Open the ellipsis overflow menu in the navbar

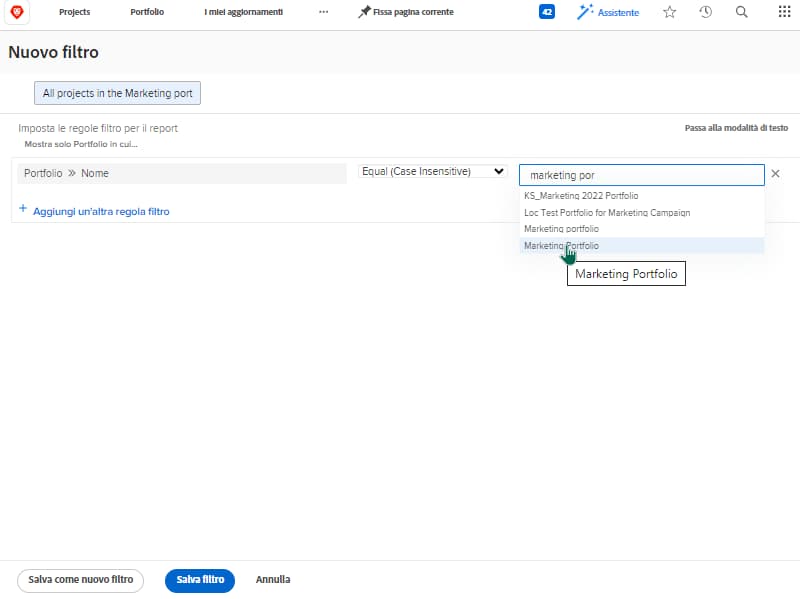click(324, 12)
